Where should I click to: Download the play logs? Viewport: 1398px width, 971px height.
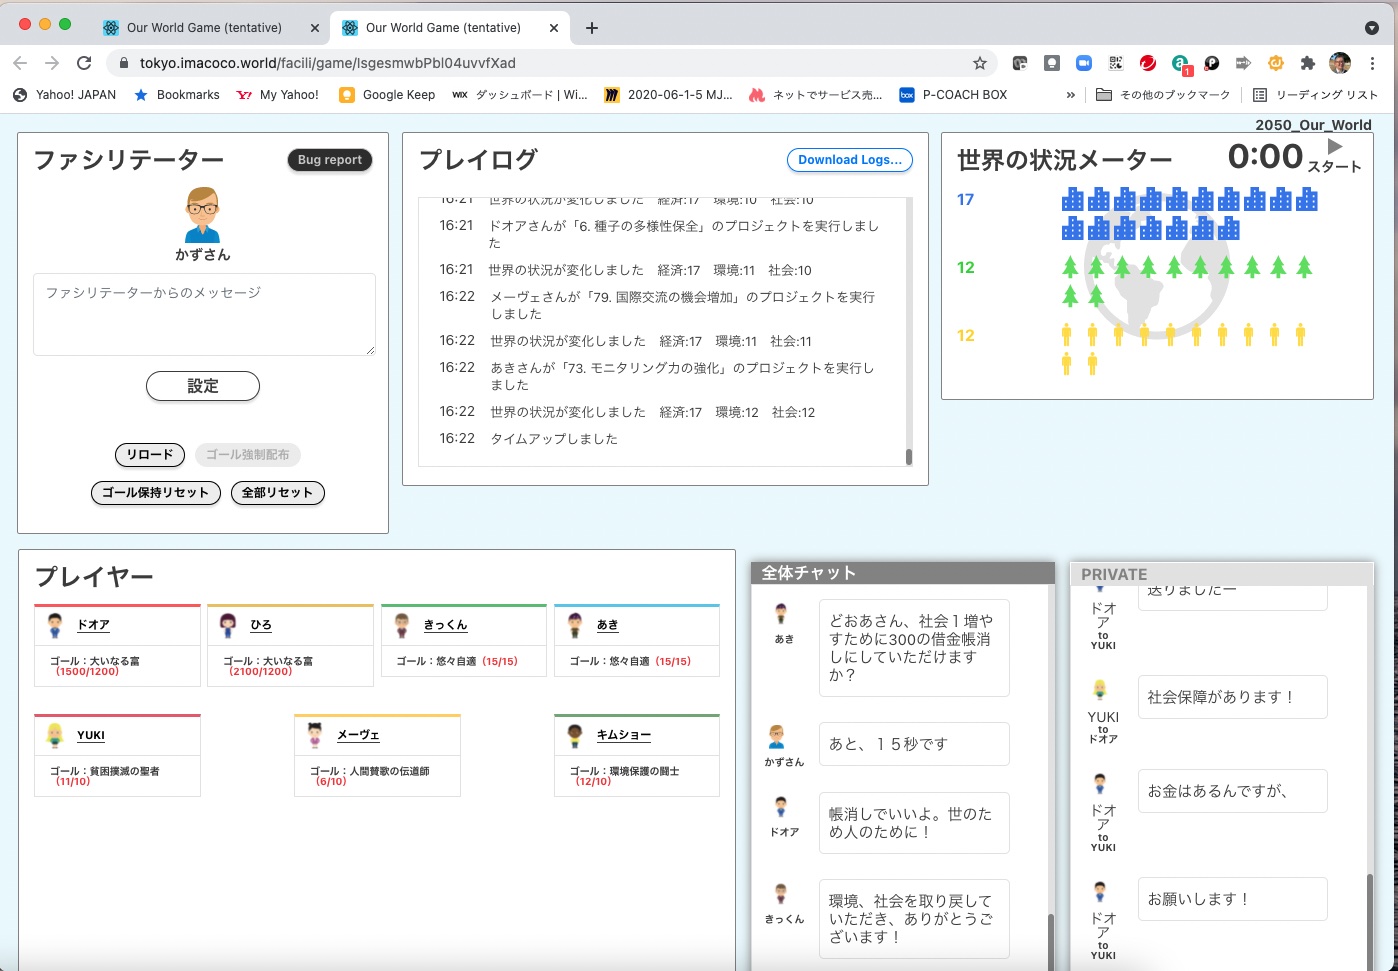coord(849,160)
